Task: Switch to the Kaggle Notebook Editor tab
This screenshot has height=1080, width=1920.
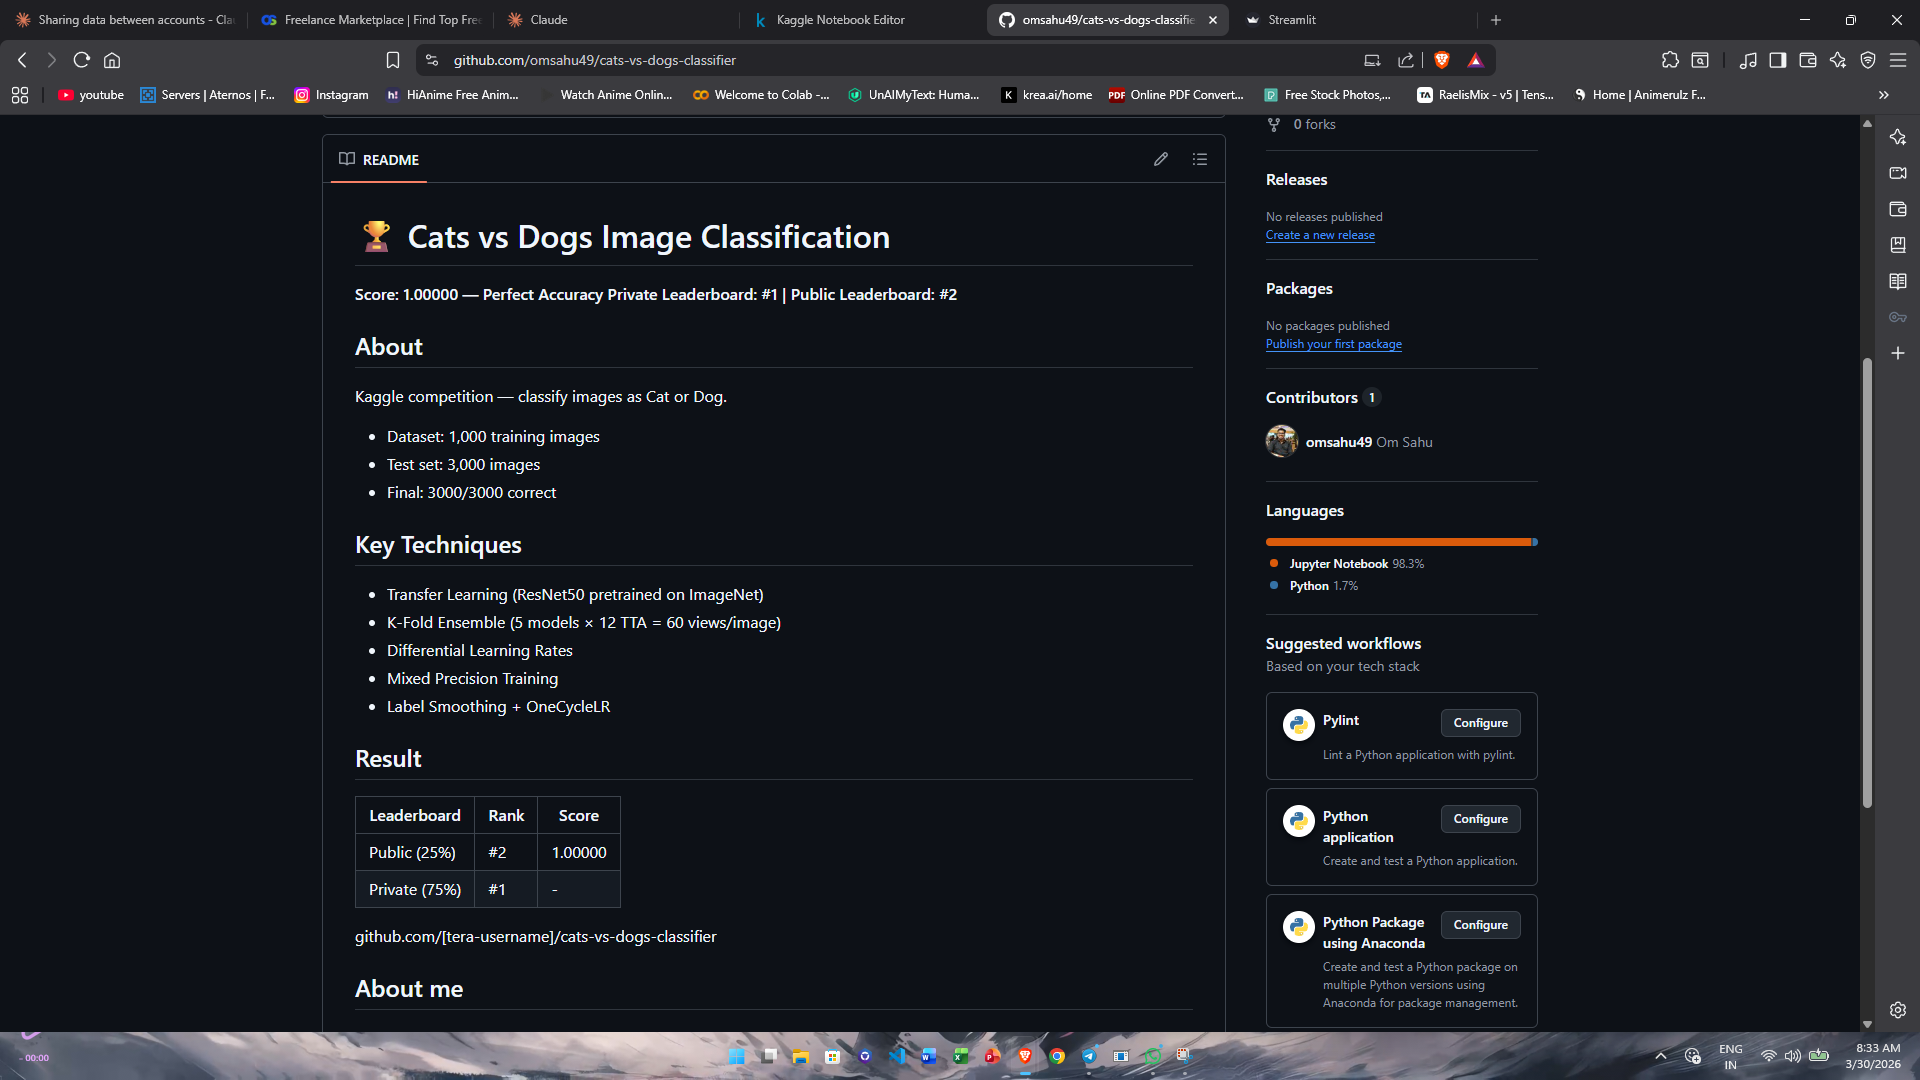Action: [840, 20]
